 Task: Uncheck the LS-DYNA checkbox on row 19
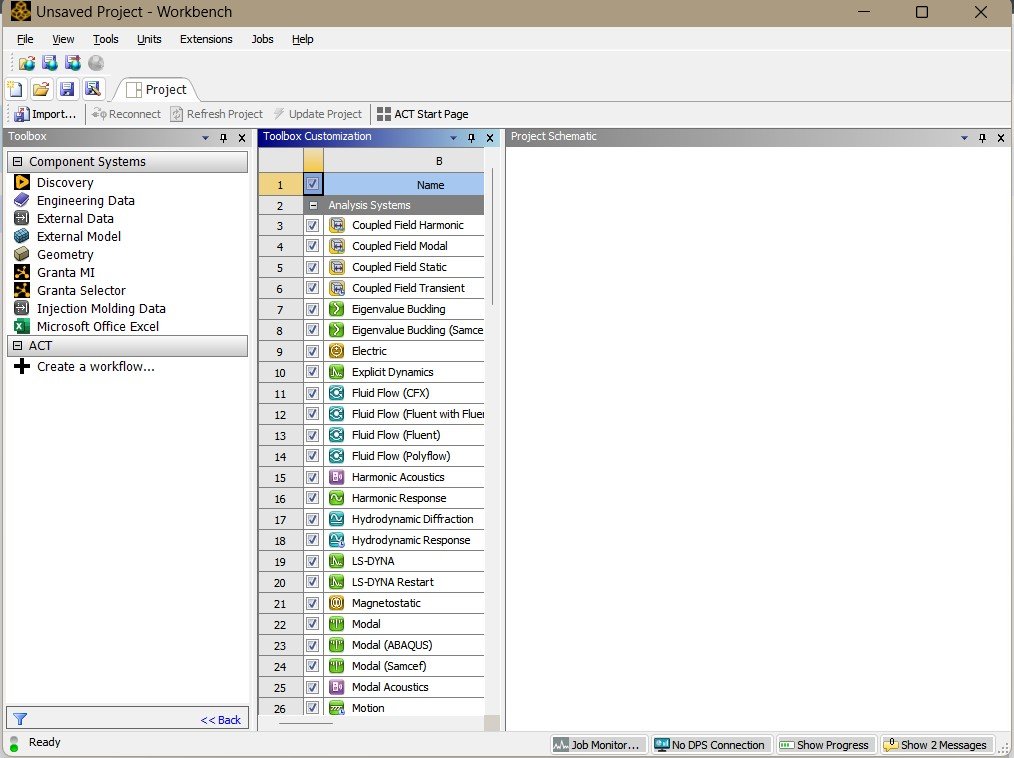pyautogui.click(x=312, y=561)
